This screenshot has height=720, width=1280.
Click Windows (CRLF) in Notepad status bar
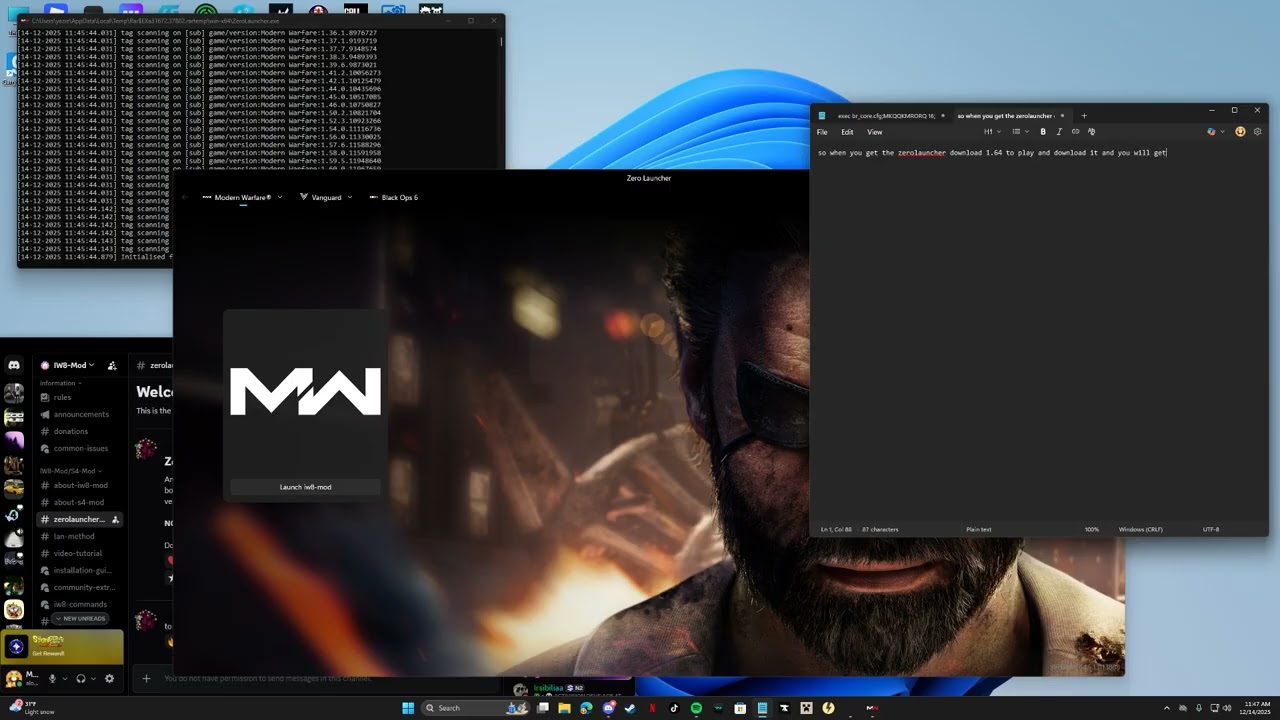click(1140, 529)
